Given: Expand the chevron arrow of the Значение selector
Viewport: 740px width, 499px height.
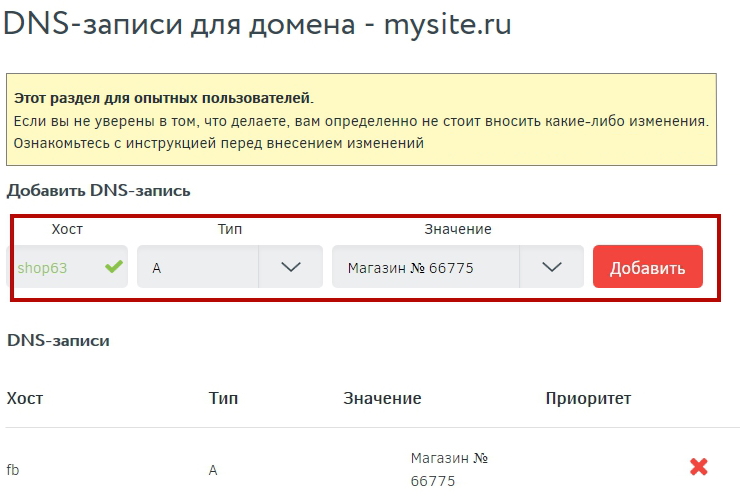Looking at the screenshot, I should coord(551,267).
